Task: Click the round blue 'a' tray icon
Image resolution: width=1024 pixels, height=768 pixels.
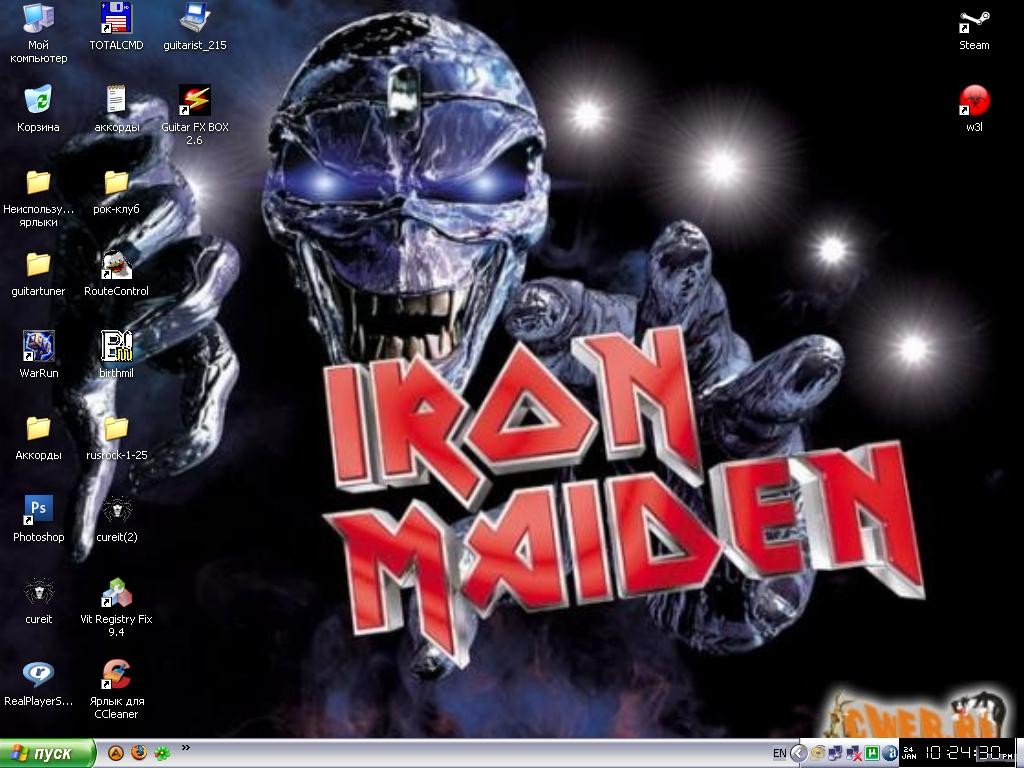Action: pyautogui.click(x=890, y=753)
